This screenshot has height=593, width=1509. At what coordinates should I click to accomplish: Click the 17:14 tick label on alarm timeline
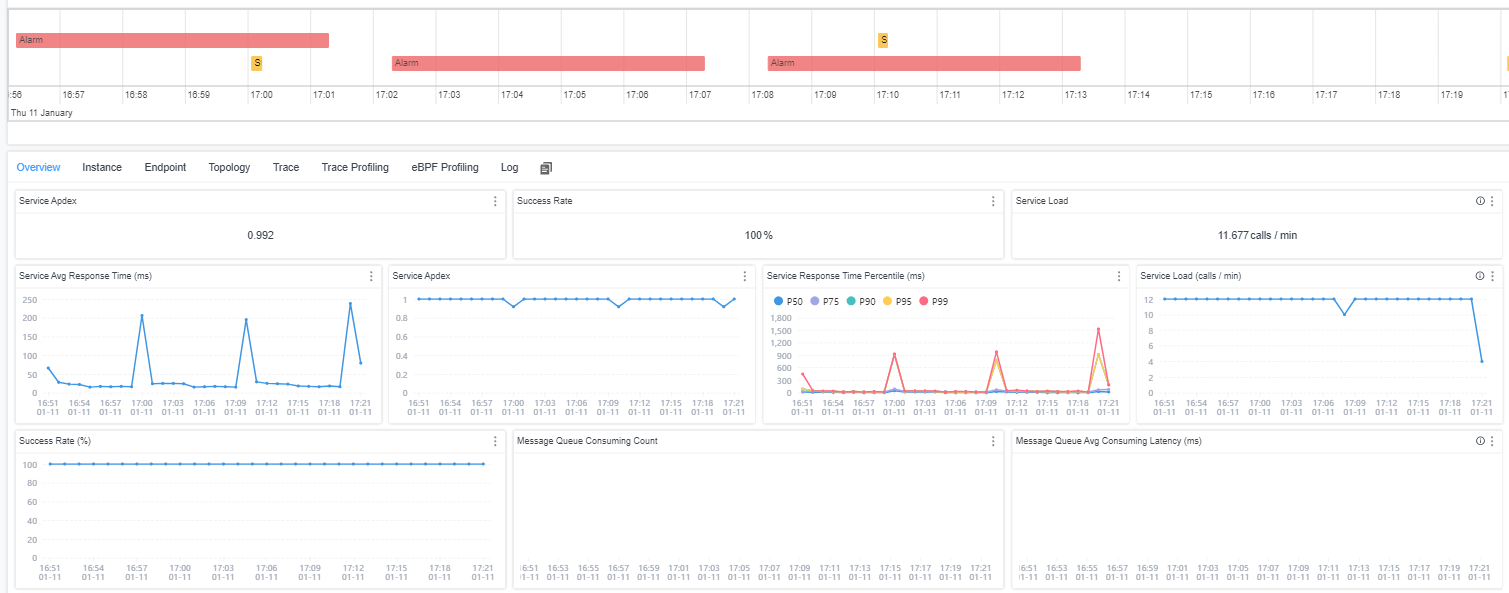click(x=1138, y=95)
